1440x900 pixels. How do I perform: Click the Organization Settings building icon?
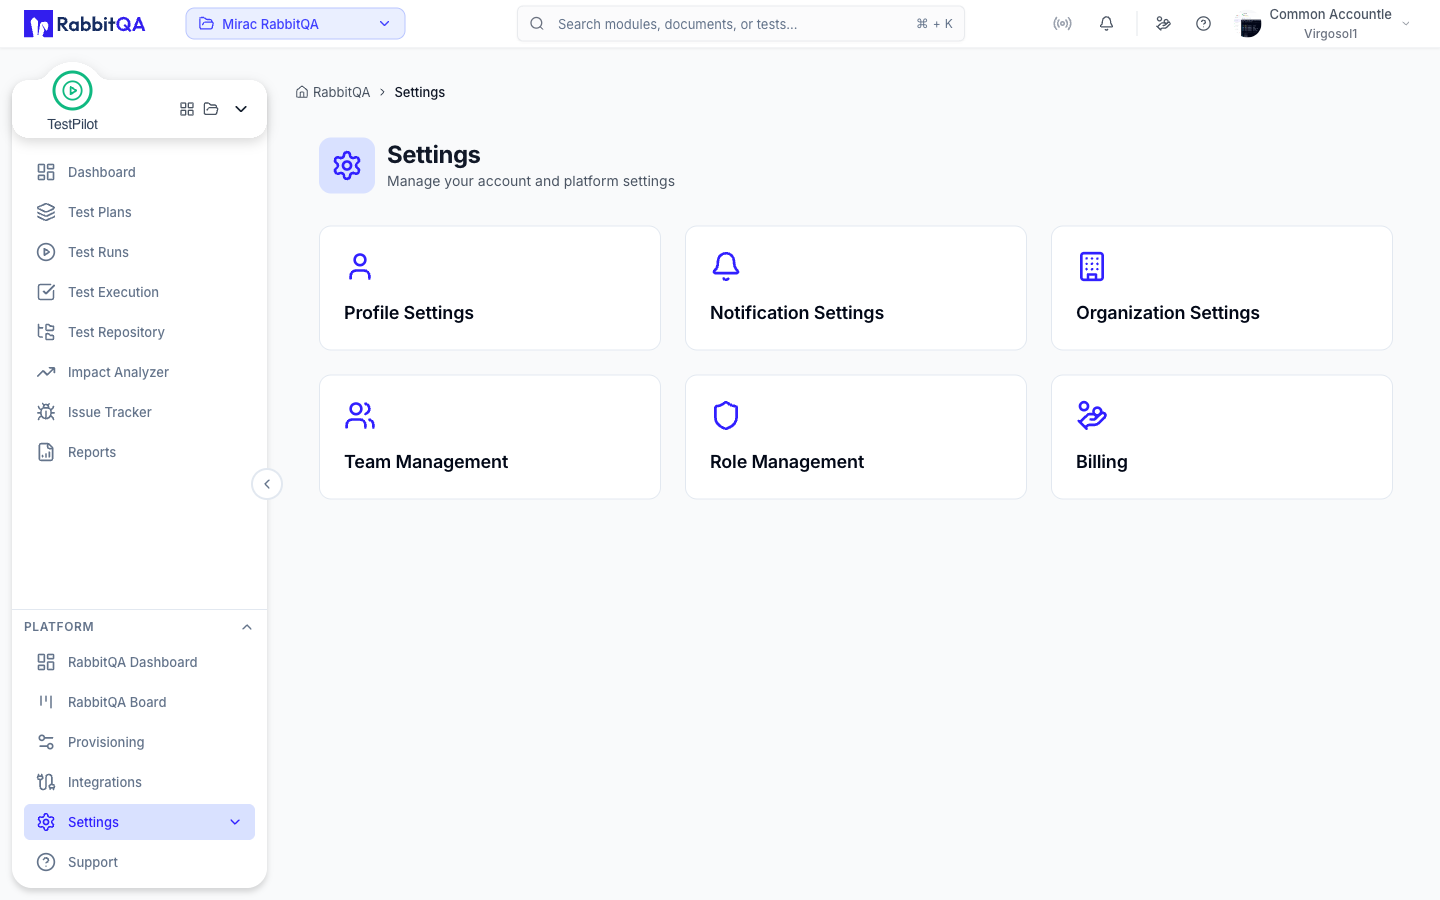(x=1092, y=266)
